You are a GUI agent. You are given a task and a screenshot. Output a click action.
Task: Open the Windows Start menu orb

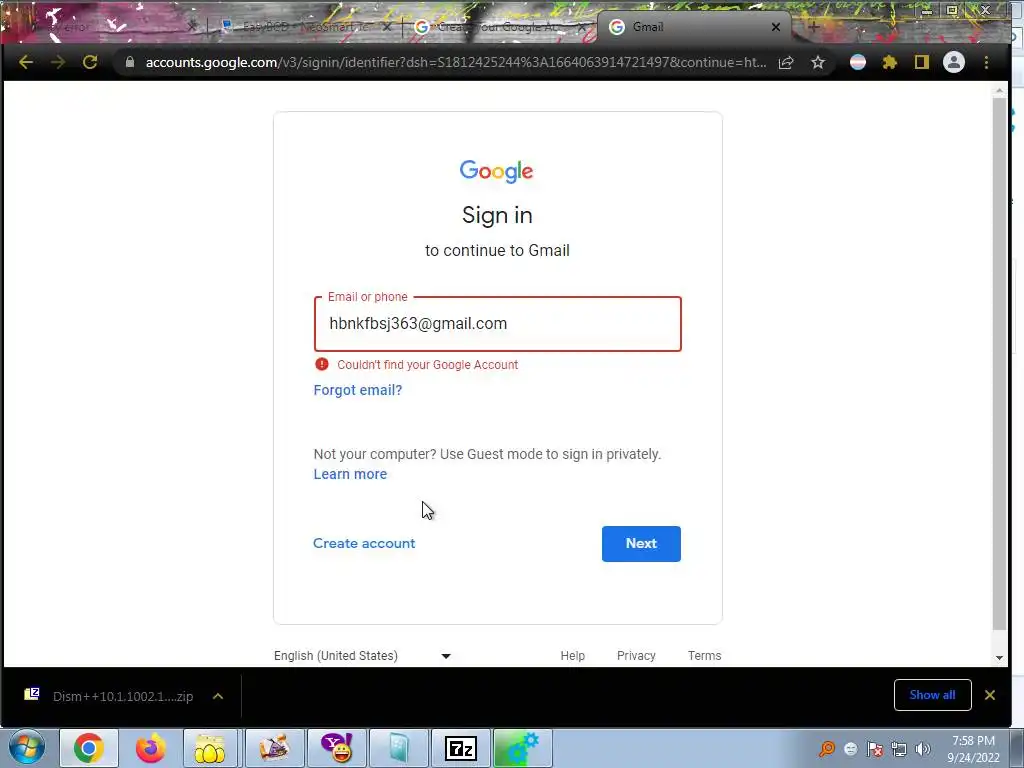coord(27,748)
